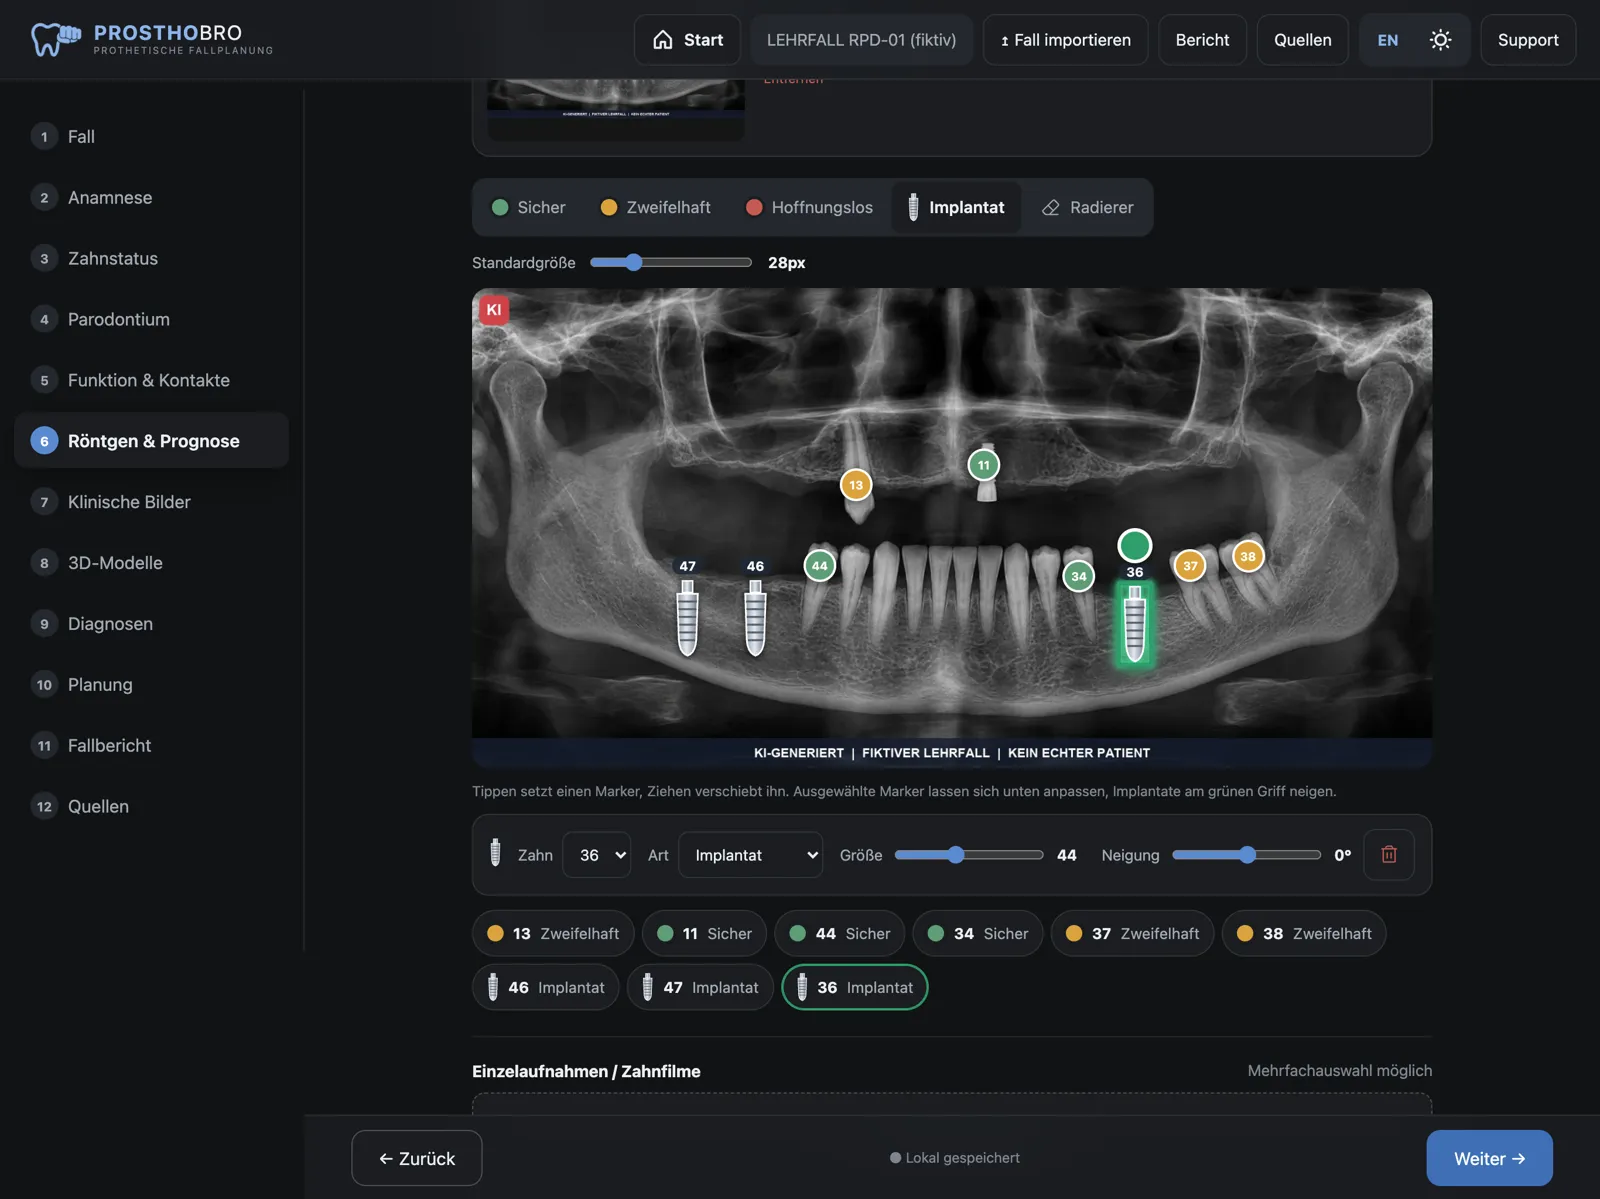Click the implant graphic at tooth 46
Viewport: 1600px width, 1199px height.
tap(755, 618)
